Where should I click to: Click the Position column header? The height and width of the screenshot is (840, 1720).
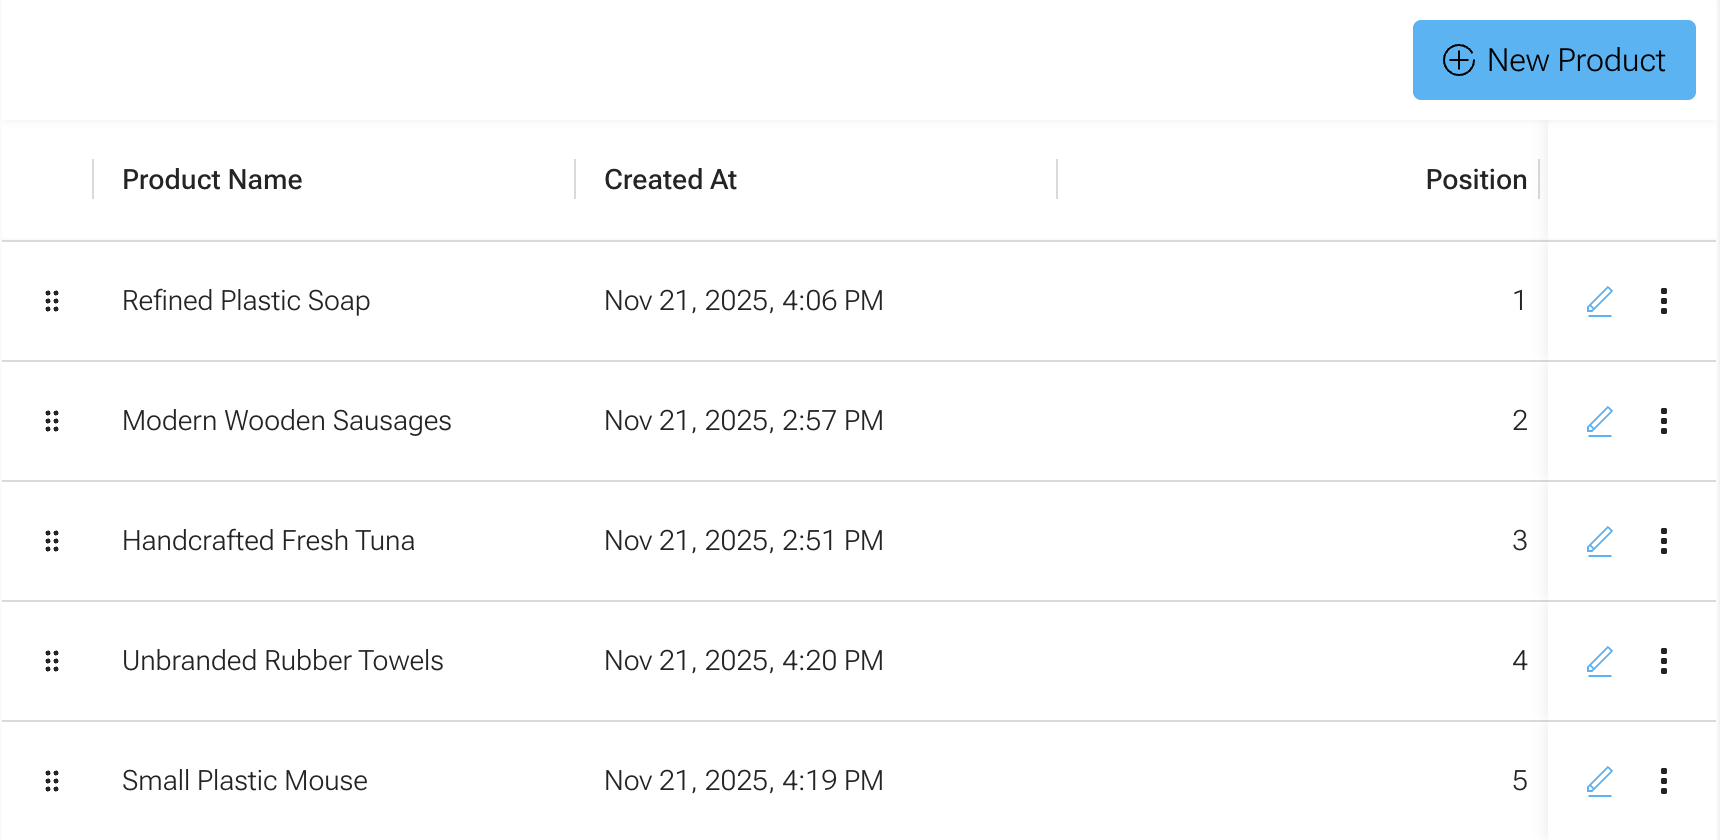[x=1476, y=179]
